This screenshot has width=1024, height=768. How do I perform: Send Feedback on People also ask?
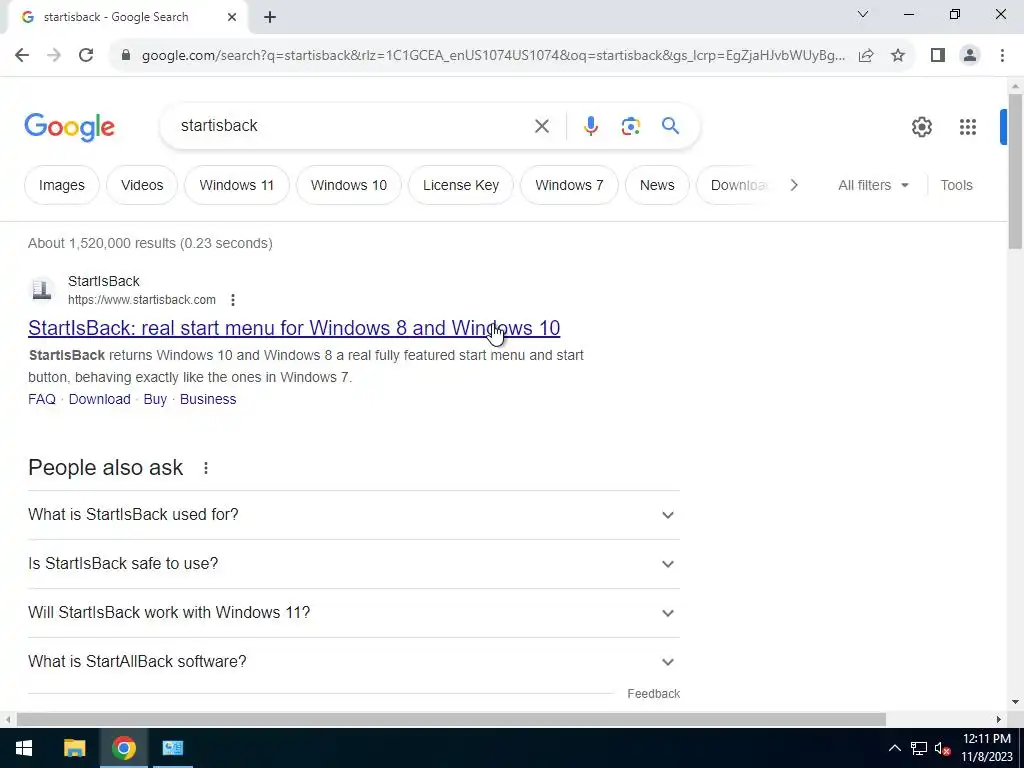pyautogui.click(x=653, y=694)
